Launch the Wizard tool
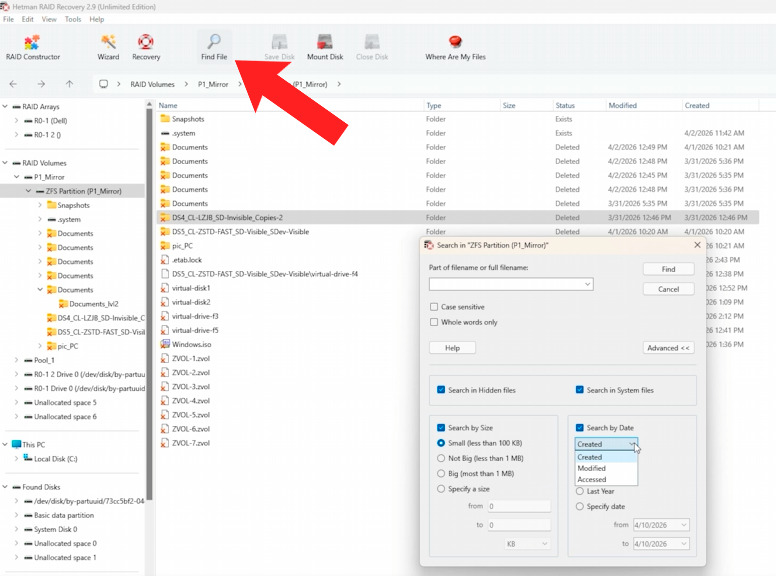This screenshot has height=576, width=776. point(108,48)
